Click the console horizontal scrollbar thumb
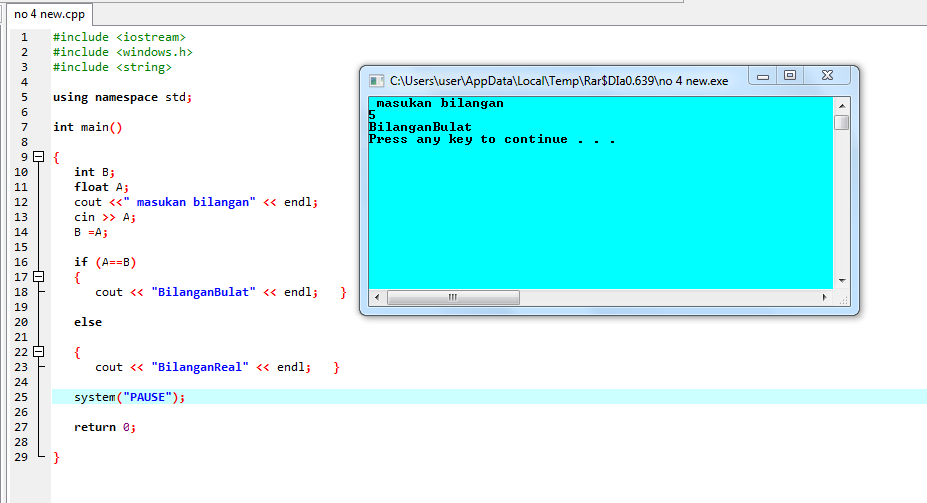927x503 pixels. click(x=453, y=297)
